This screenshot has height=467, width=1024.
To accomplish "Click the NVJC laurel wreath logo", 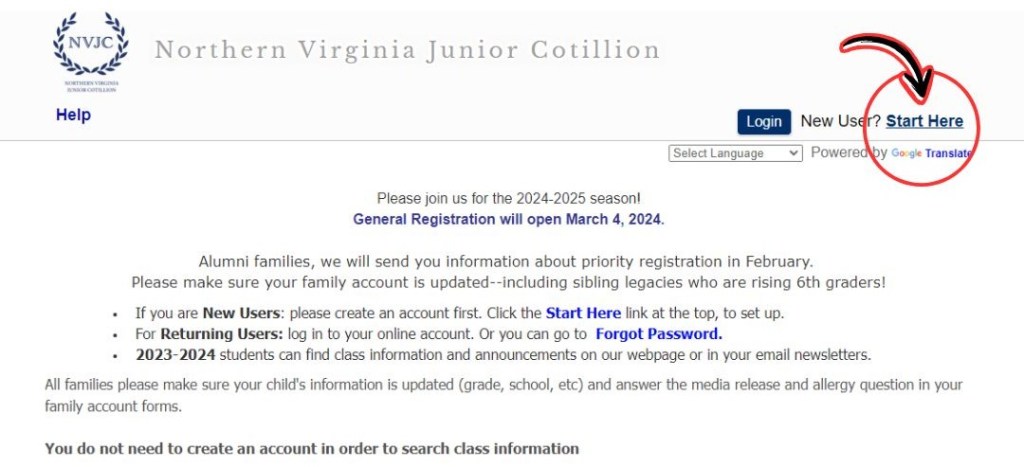I will 91,50.
